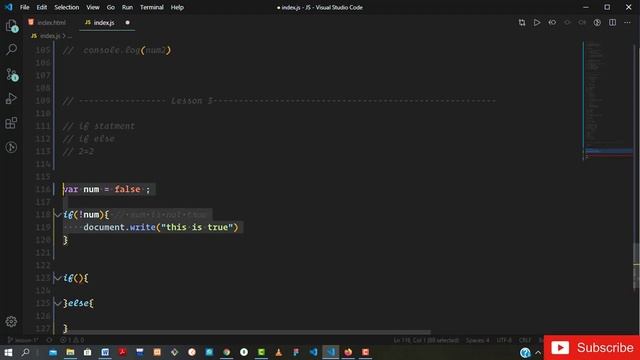Click the YouTube Subscribe button

click(592, 348)
